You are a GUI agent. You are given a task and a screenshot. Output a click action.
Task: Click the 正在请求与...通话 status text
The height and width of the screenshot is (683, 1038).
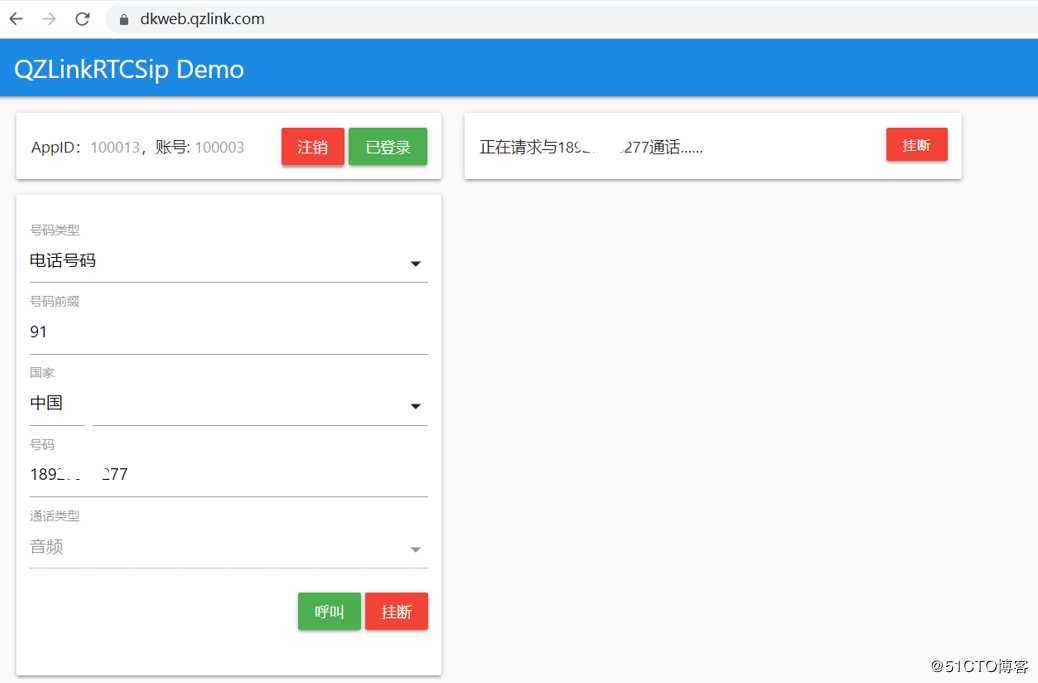click(x=591, y=147)
